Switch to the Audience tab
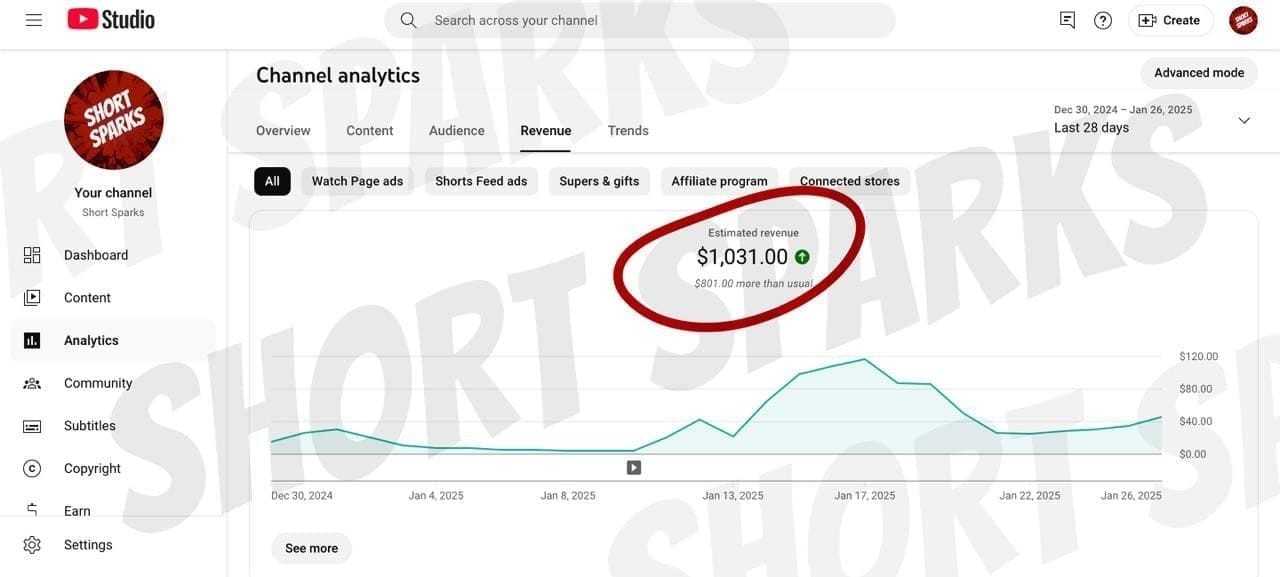This screenshot has height=577, width=1280. click(456, 131)
